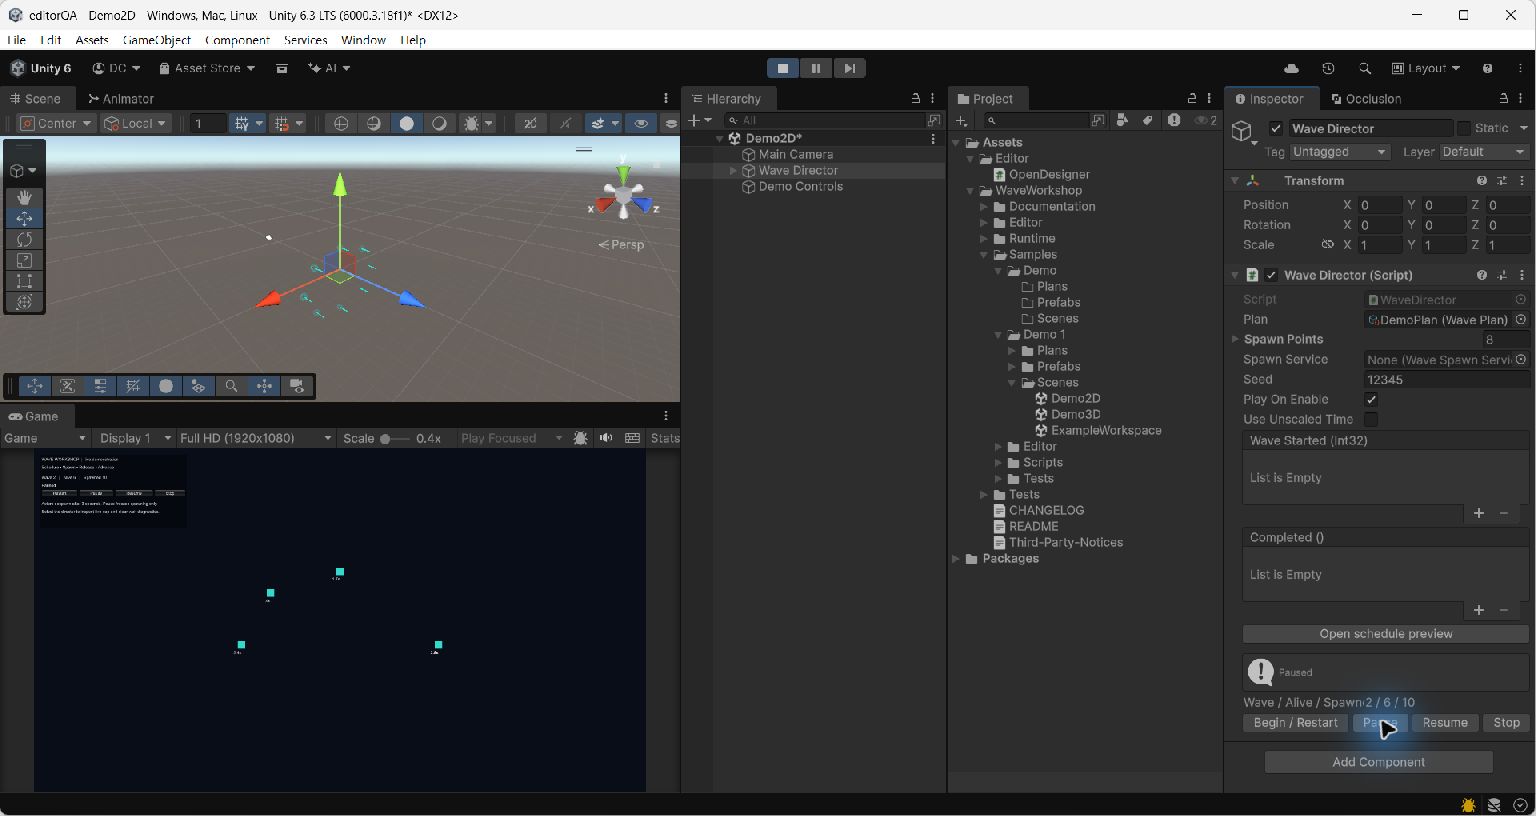Click the Pause button in the top toolbar
Screen dimensions: 1536x816
point(816,68)
